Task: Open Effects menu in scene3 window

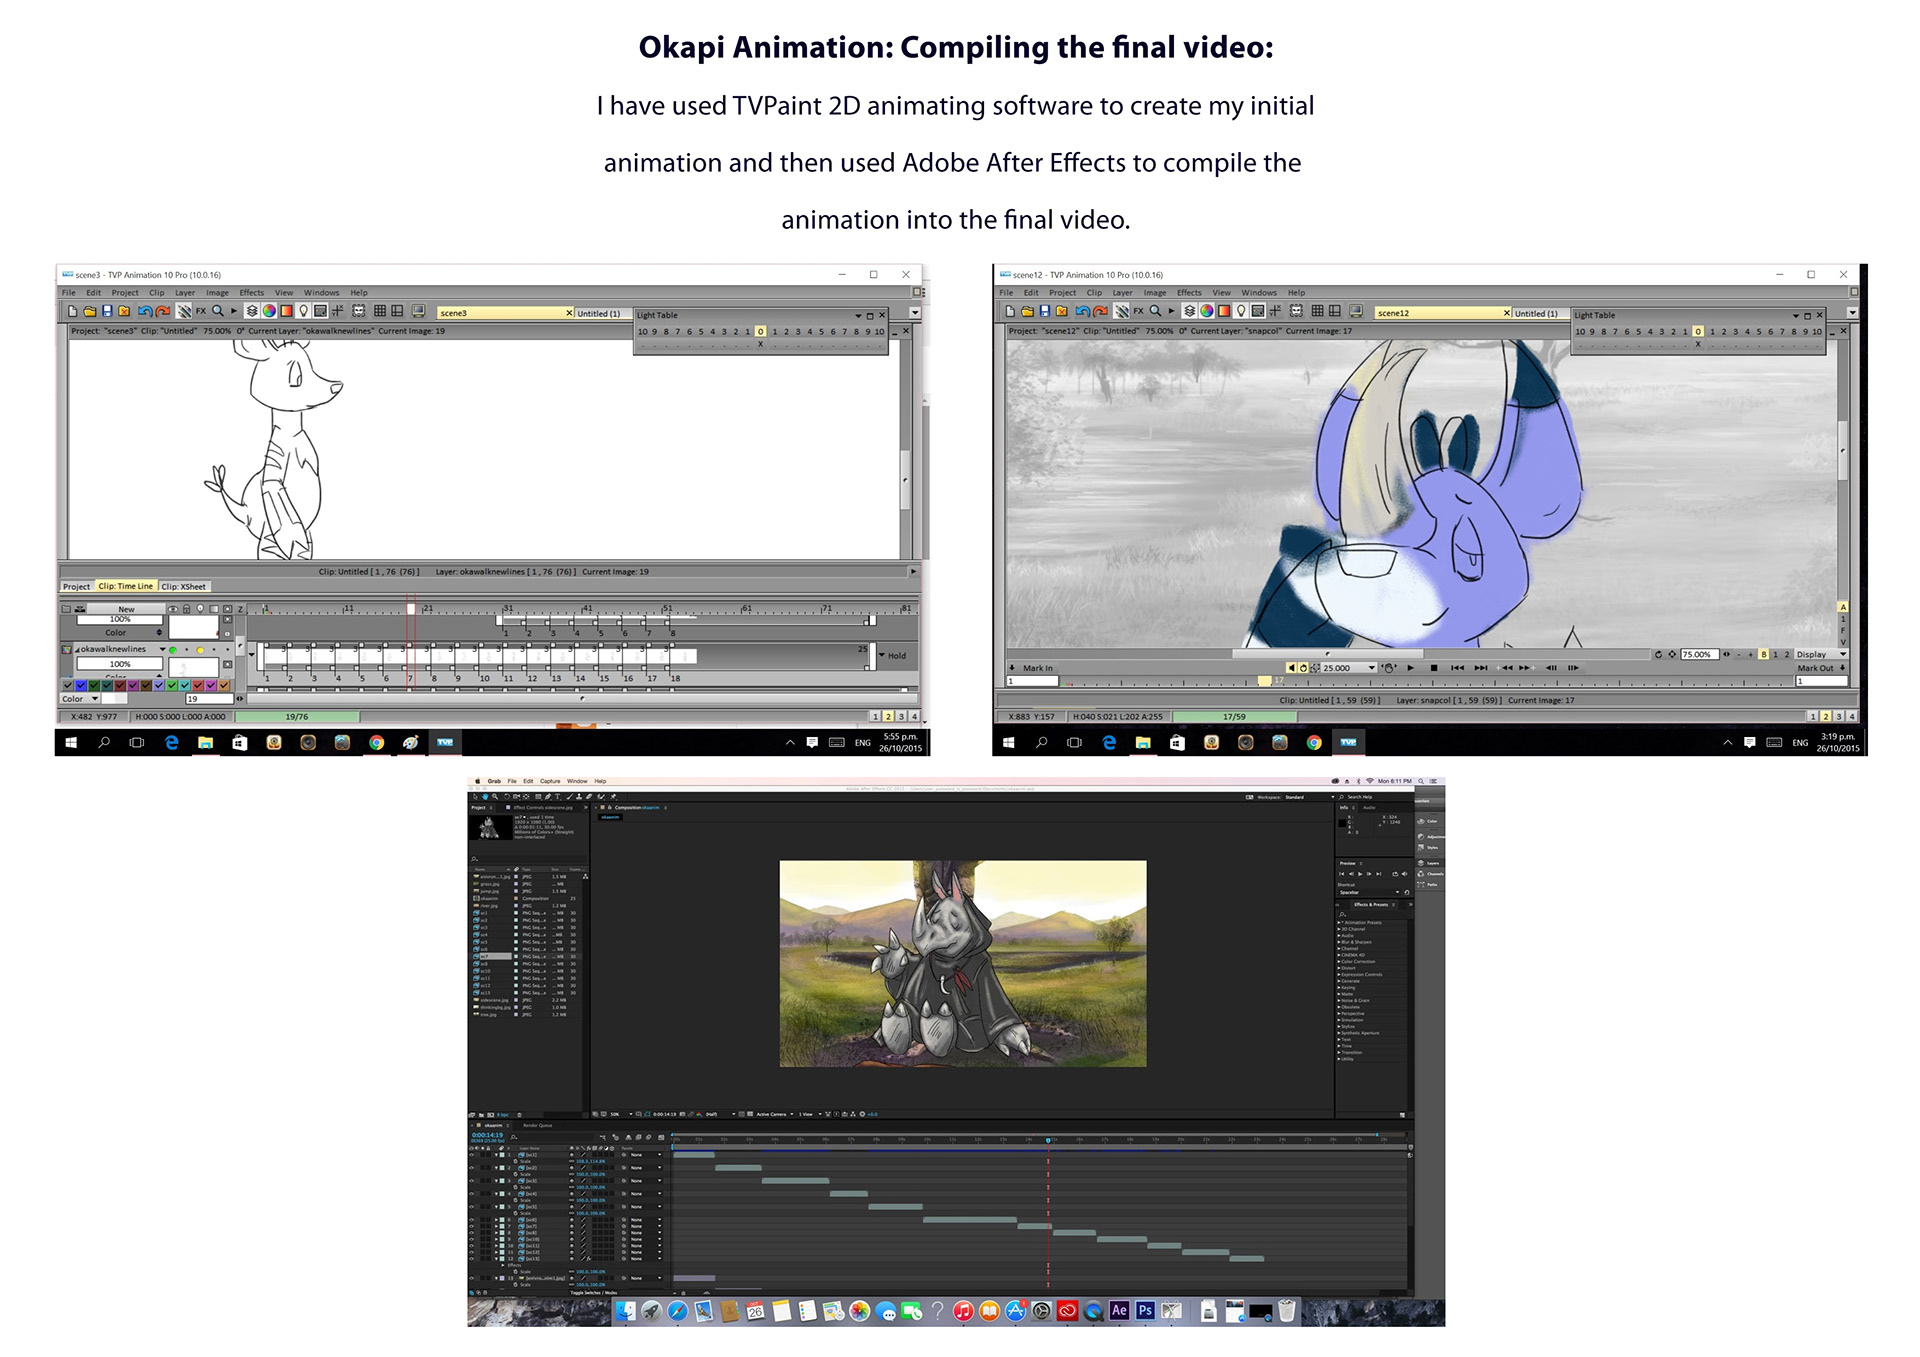Action: pyautogui.click(x=251, y=293)
